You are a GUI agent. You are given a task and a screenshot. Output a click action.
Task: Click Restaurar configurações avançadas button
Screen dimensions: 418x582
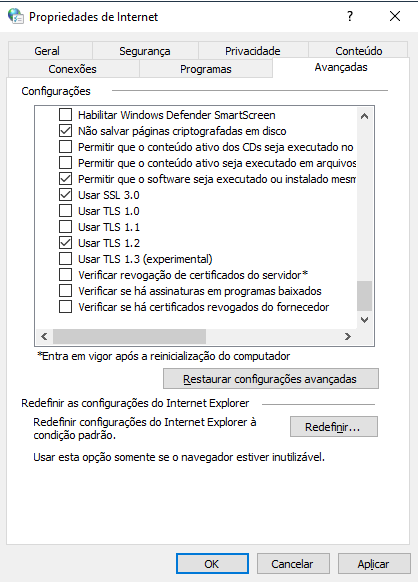(271, 379)
